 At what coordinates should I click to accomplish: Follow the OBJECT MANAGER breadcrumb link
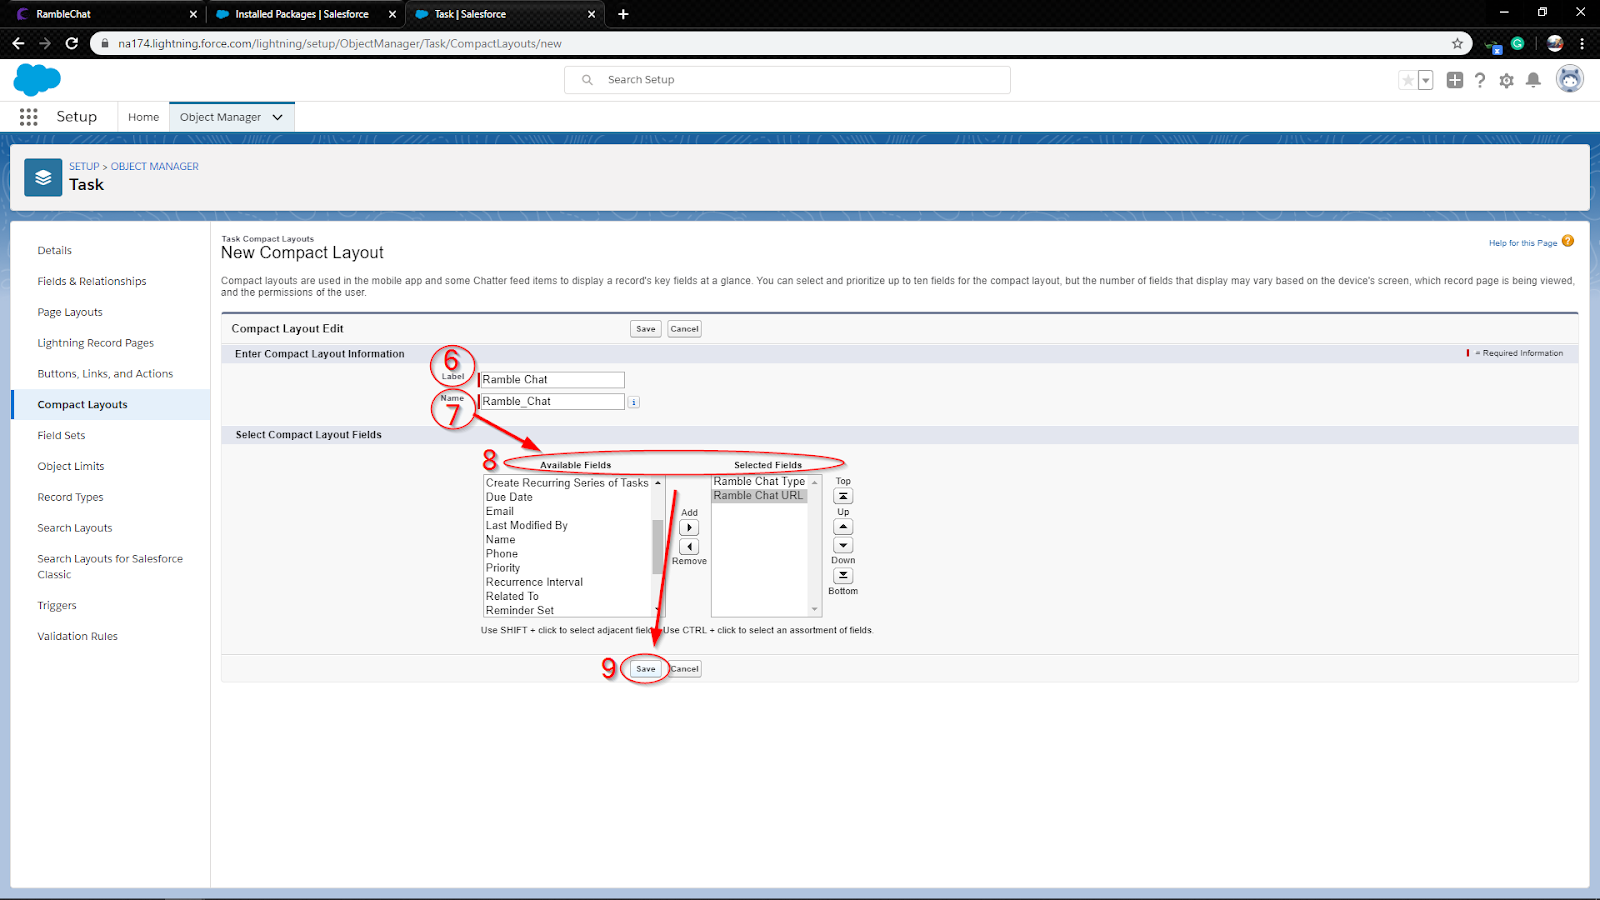click(x=155, y=167)
